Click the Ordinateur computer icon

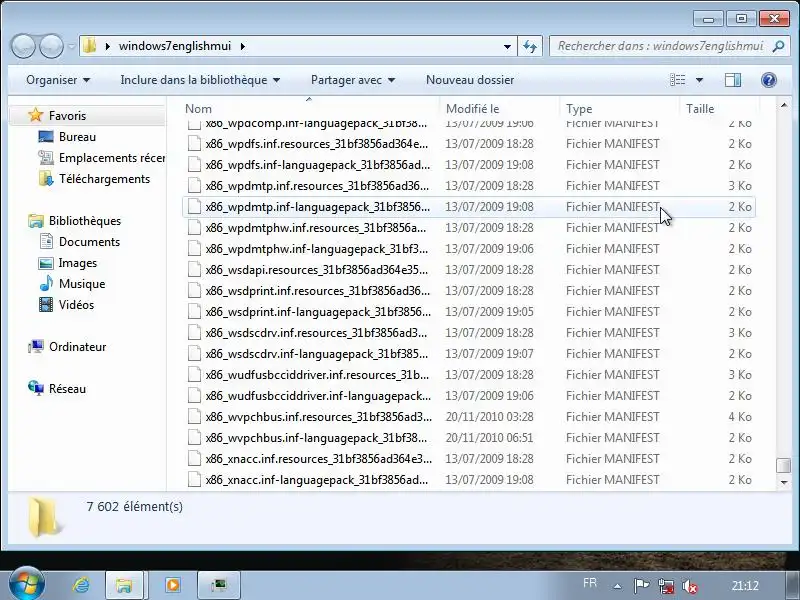point(36,347)
